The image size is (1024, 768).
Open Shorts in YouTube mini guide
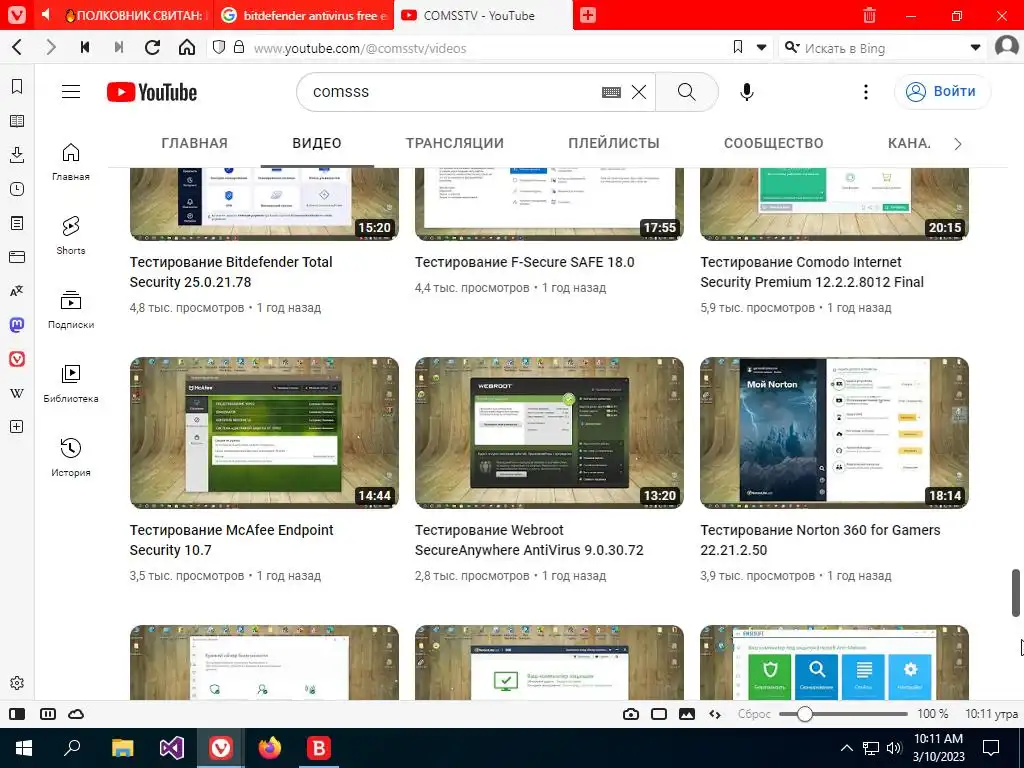point(71,235)
